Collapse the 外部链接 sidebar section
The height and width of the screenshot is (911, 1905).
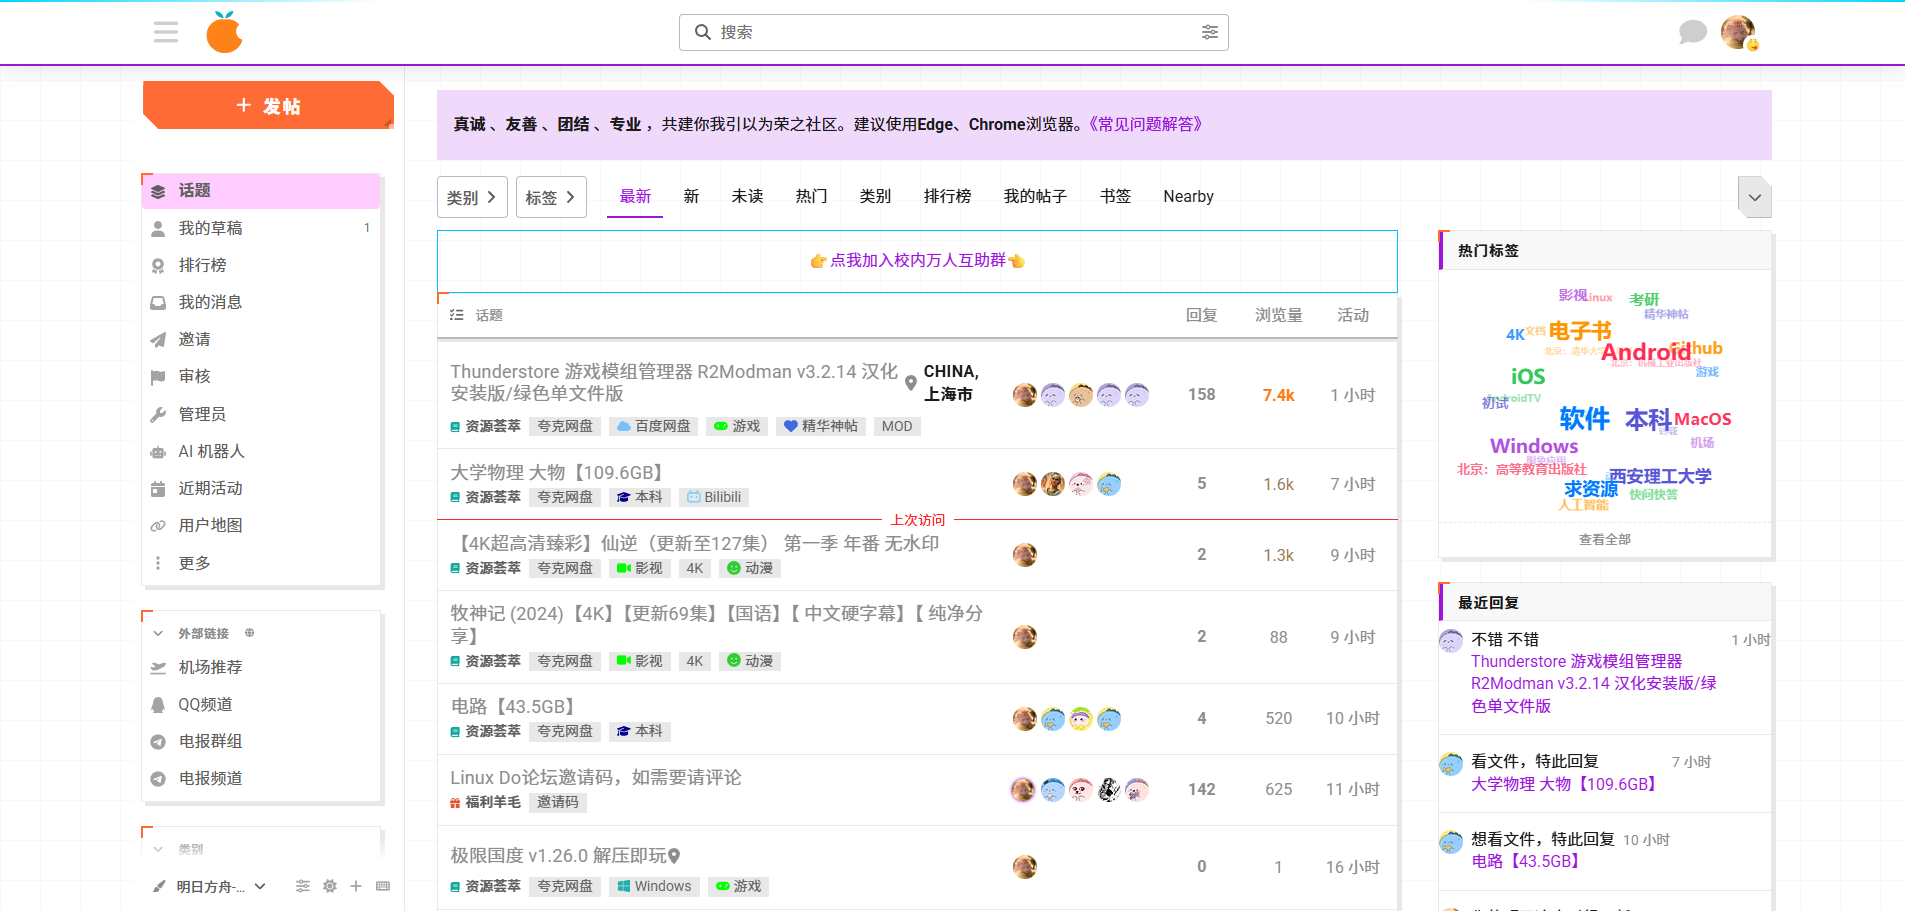click(158, 634)
